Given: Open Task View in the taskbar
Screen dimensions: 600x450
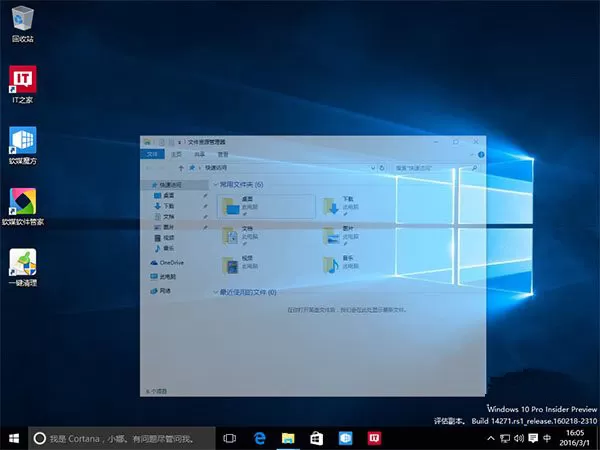Looking at the screenshot, I should pos(230,438).
